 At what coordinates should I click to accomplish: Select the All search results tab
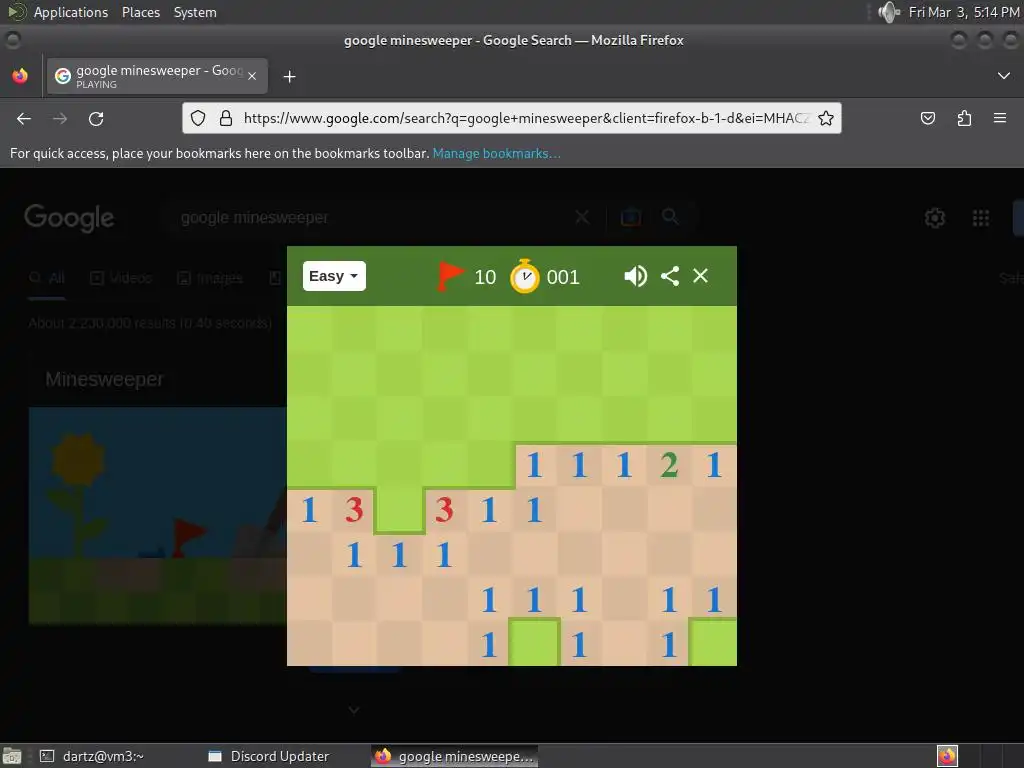click(47, 278)
